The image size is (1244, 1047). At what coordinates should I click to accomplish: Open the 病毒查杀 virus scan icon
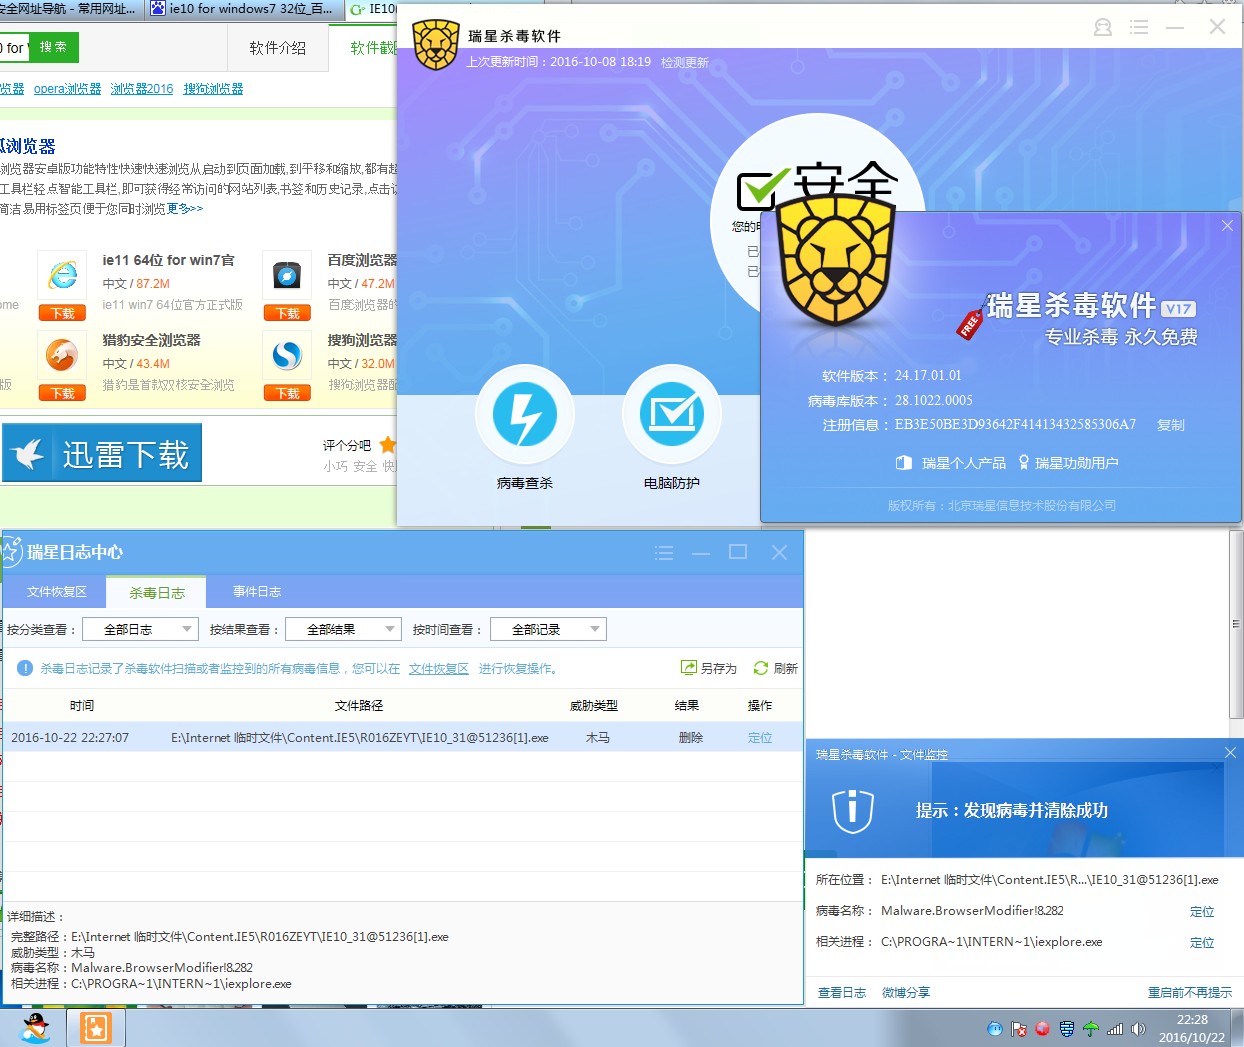(x=524, y=414)
